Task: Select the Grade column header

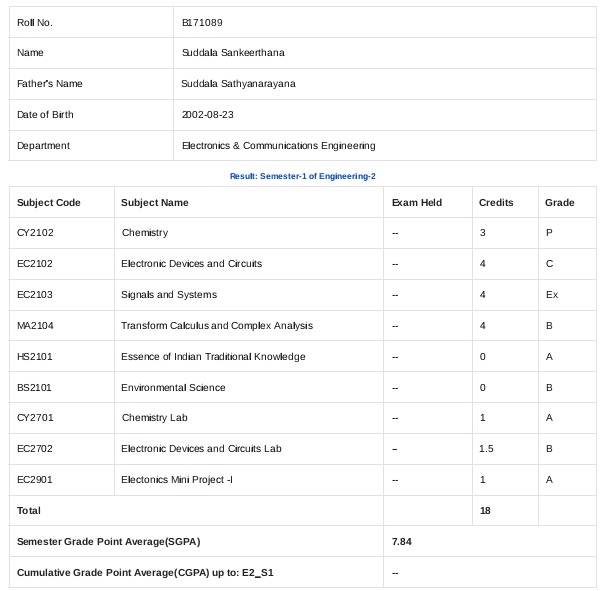Action: (559, 202)
